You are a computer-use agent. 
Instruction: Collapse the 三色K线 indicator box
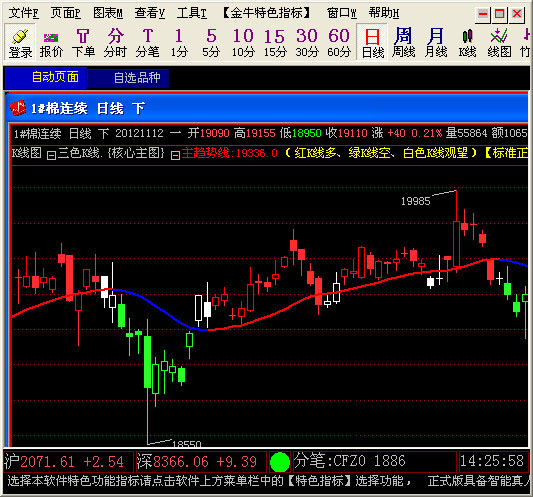[51, 155]
